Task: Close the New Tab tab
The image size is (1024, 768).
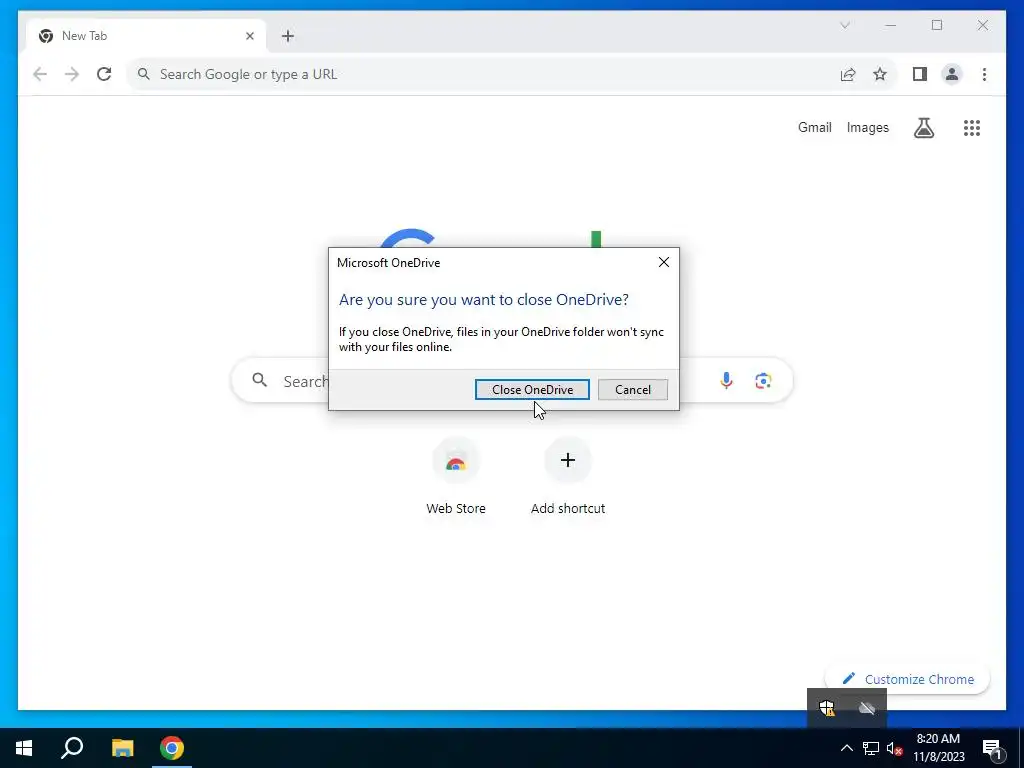Action: [x=249, y=36]
